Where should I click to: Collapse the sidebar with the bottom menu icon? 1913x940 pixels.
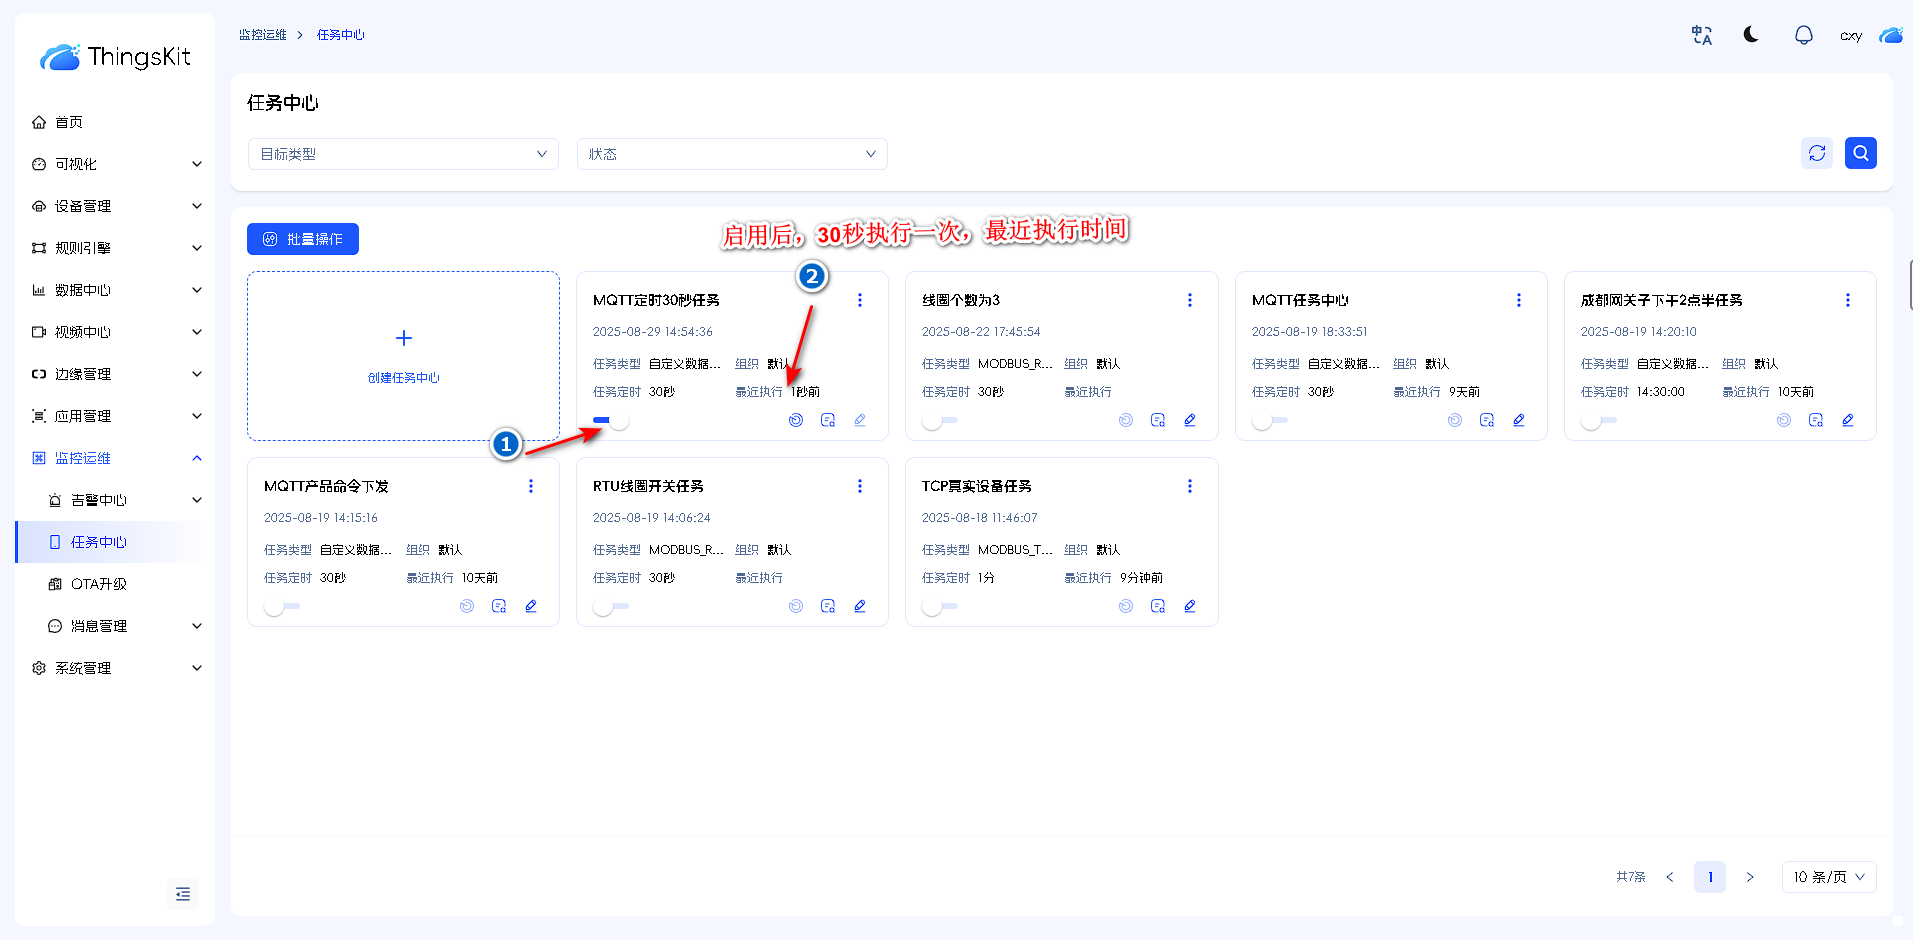pyautogui.click(x=183, y=894)
